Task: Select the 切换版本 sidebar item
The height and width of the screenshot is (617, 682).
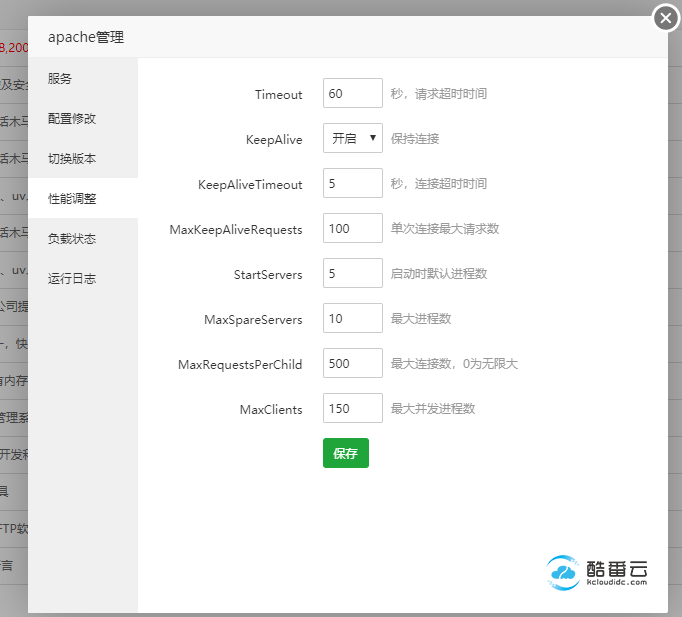Action: [72, 159]
